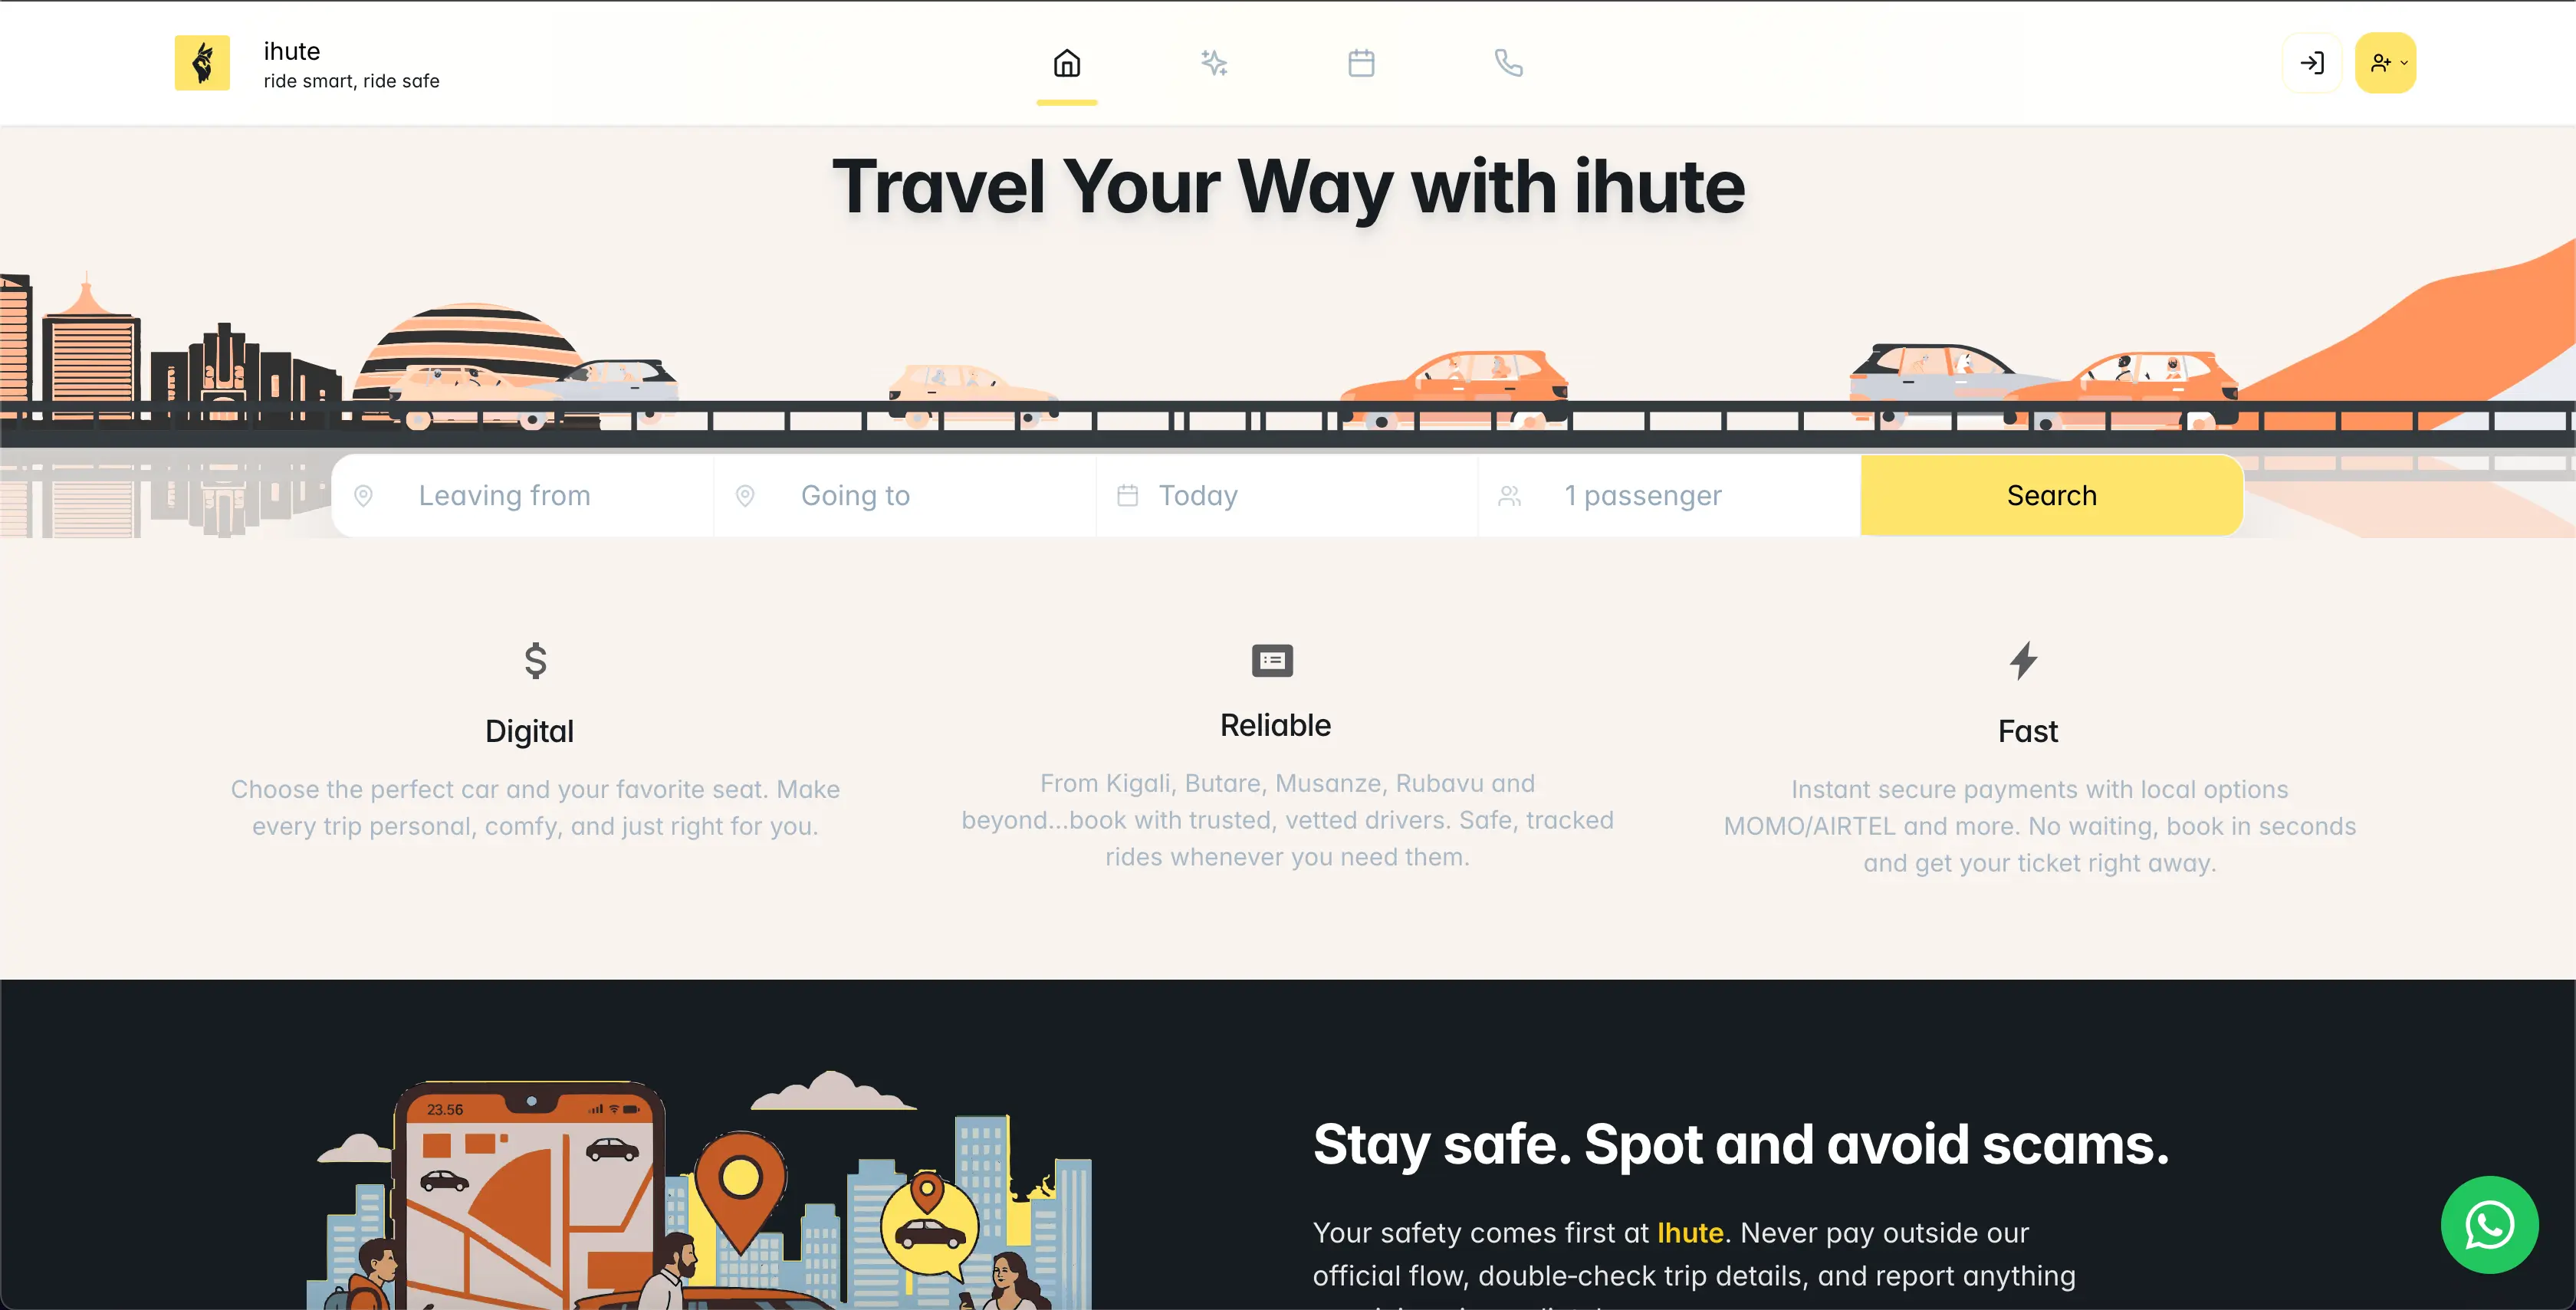Image resolution: width=2576 pixels, height=1310 pixels.
Task: Click the ihute brand name text
Action: (292, 51)
